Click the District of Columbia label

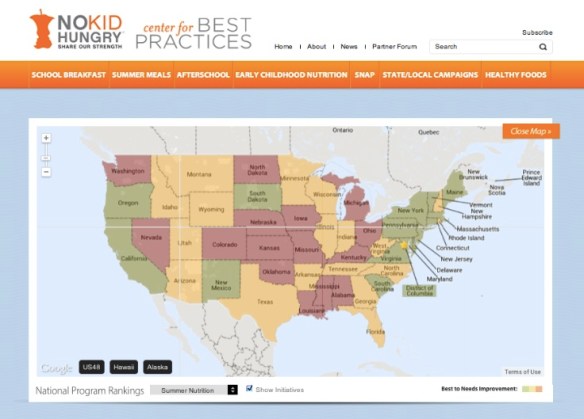click(419, 291)
